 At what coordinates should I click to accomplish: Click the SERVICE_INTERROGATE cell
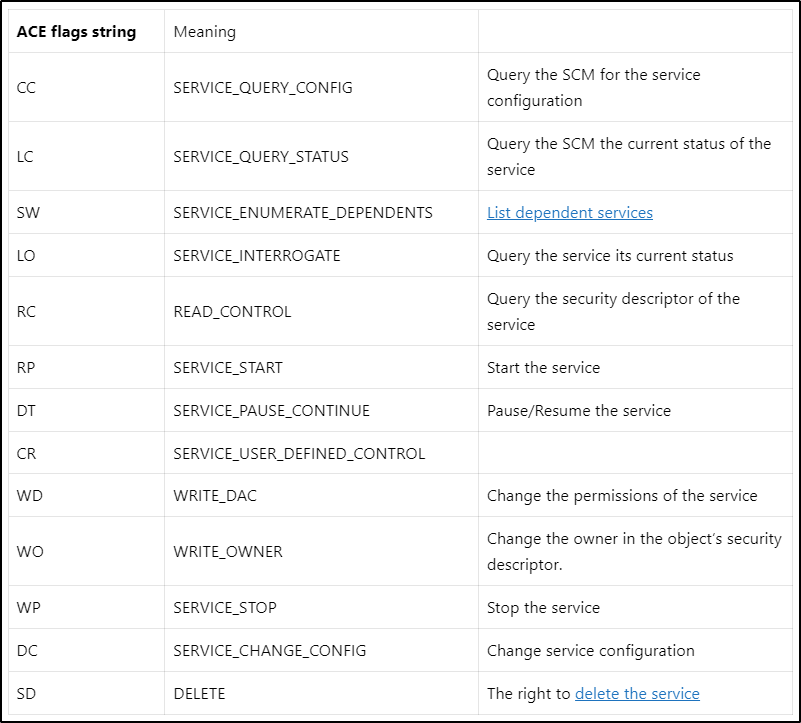256,256
